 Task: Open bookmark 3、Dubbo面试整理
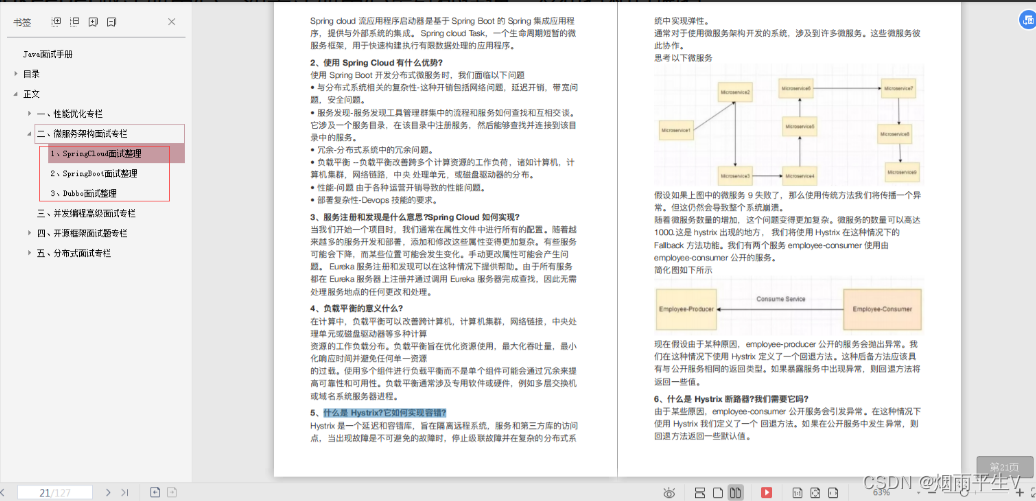(83, 194)
